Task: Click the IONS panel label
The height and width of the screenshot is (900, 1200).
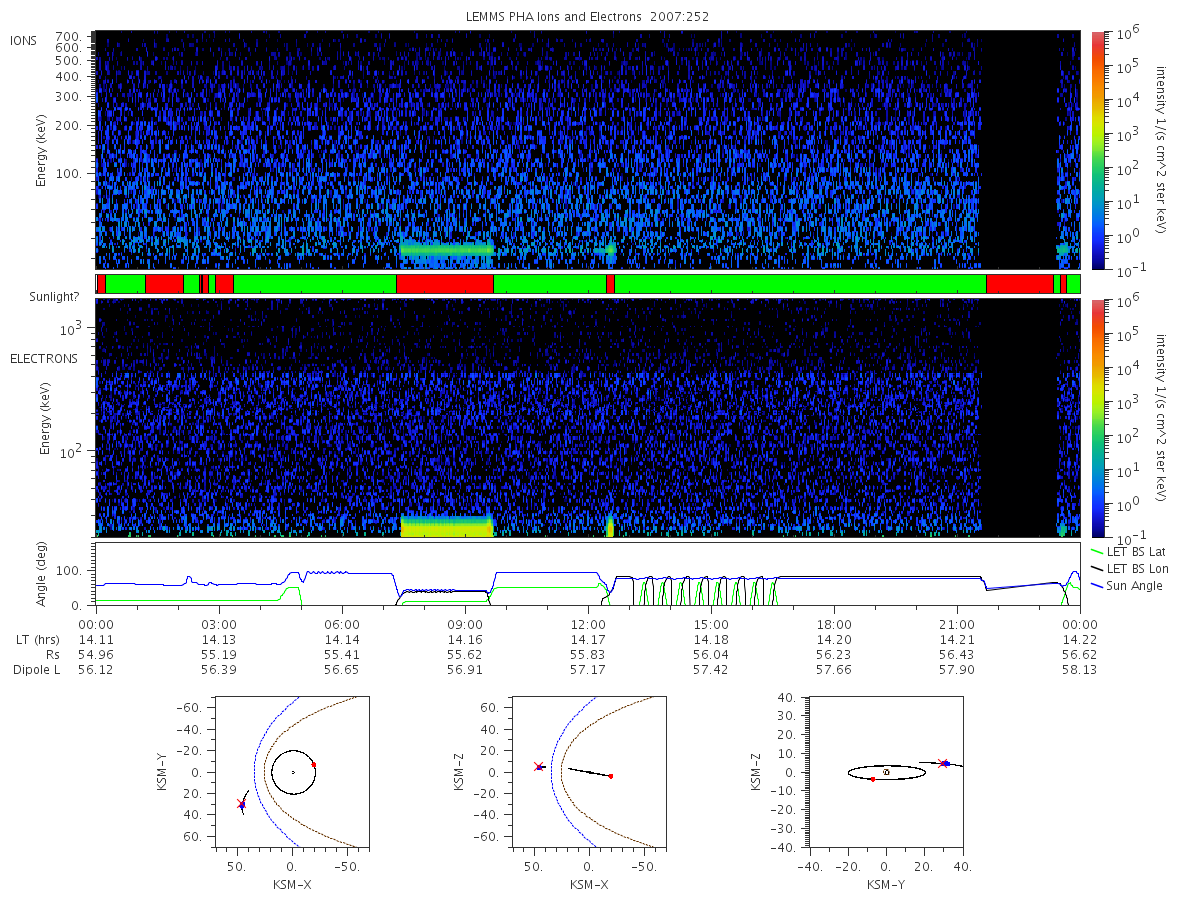Action: coord(25,40)
